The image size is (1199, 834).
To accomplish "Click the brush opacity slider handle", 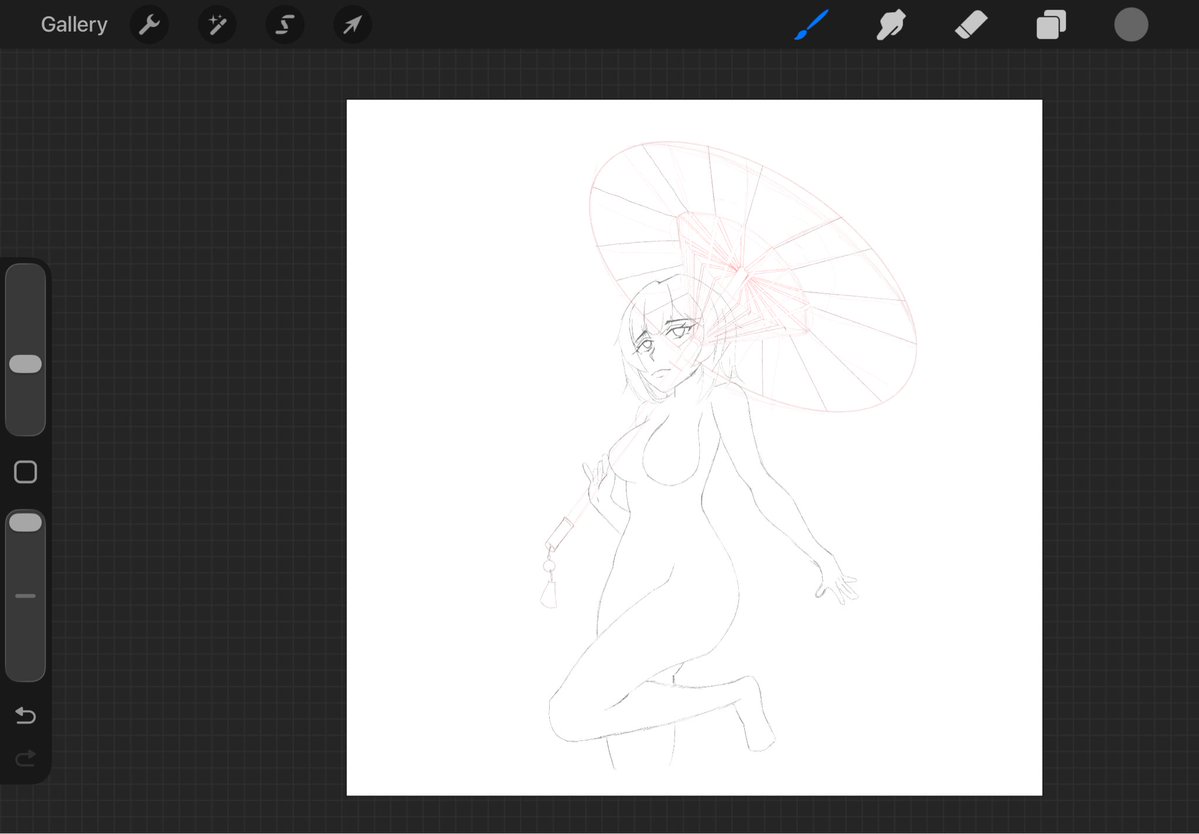I will point(25,523).
